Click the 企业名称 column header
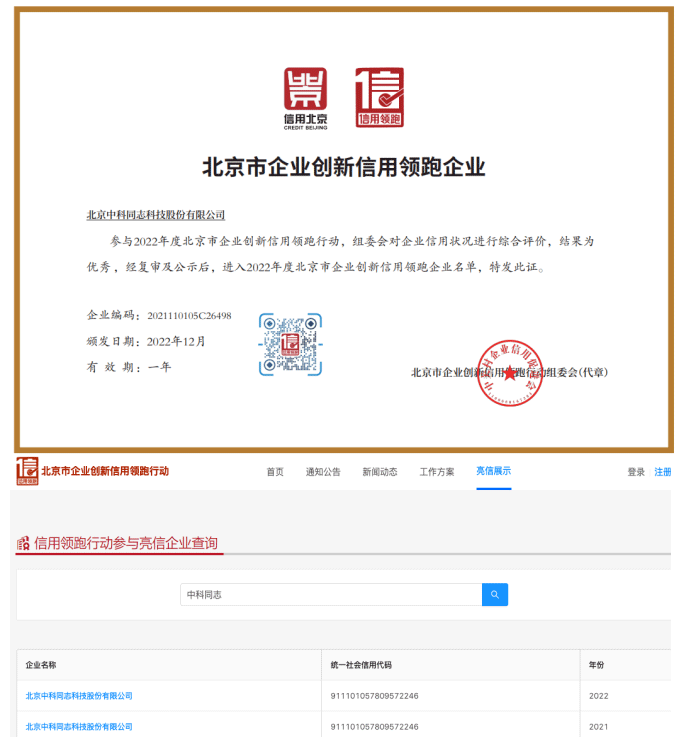Screen dimensions: 691x737 (x=41, y=665)
